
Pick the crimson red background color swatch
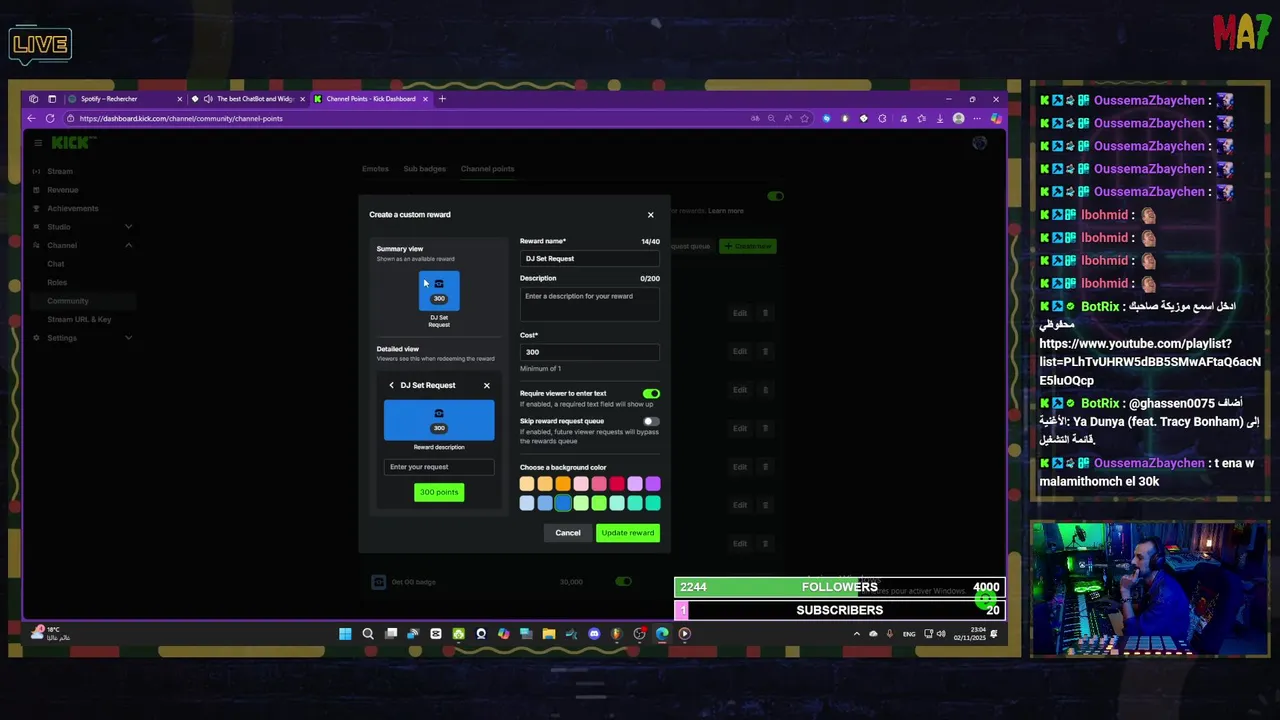point(617,484)
